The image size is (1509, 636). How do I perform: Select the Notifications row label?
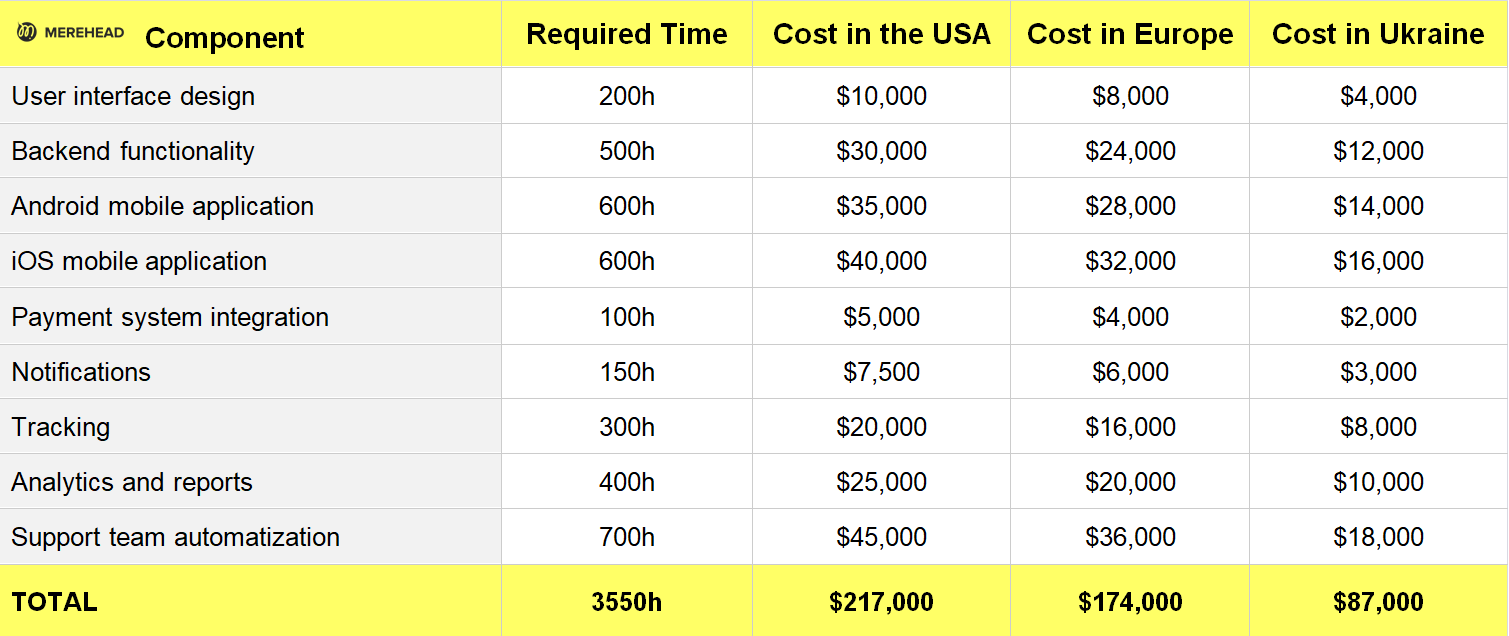81,372
